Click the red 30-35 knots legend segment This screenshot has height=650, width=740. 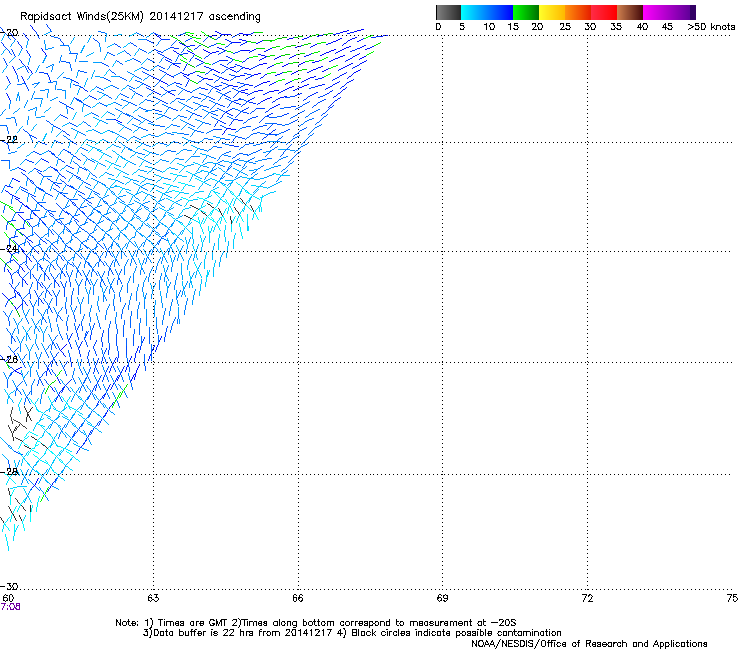[x=604, y=12]
